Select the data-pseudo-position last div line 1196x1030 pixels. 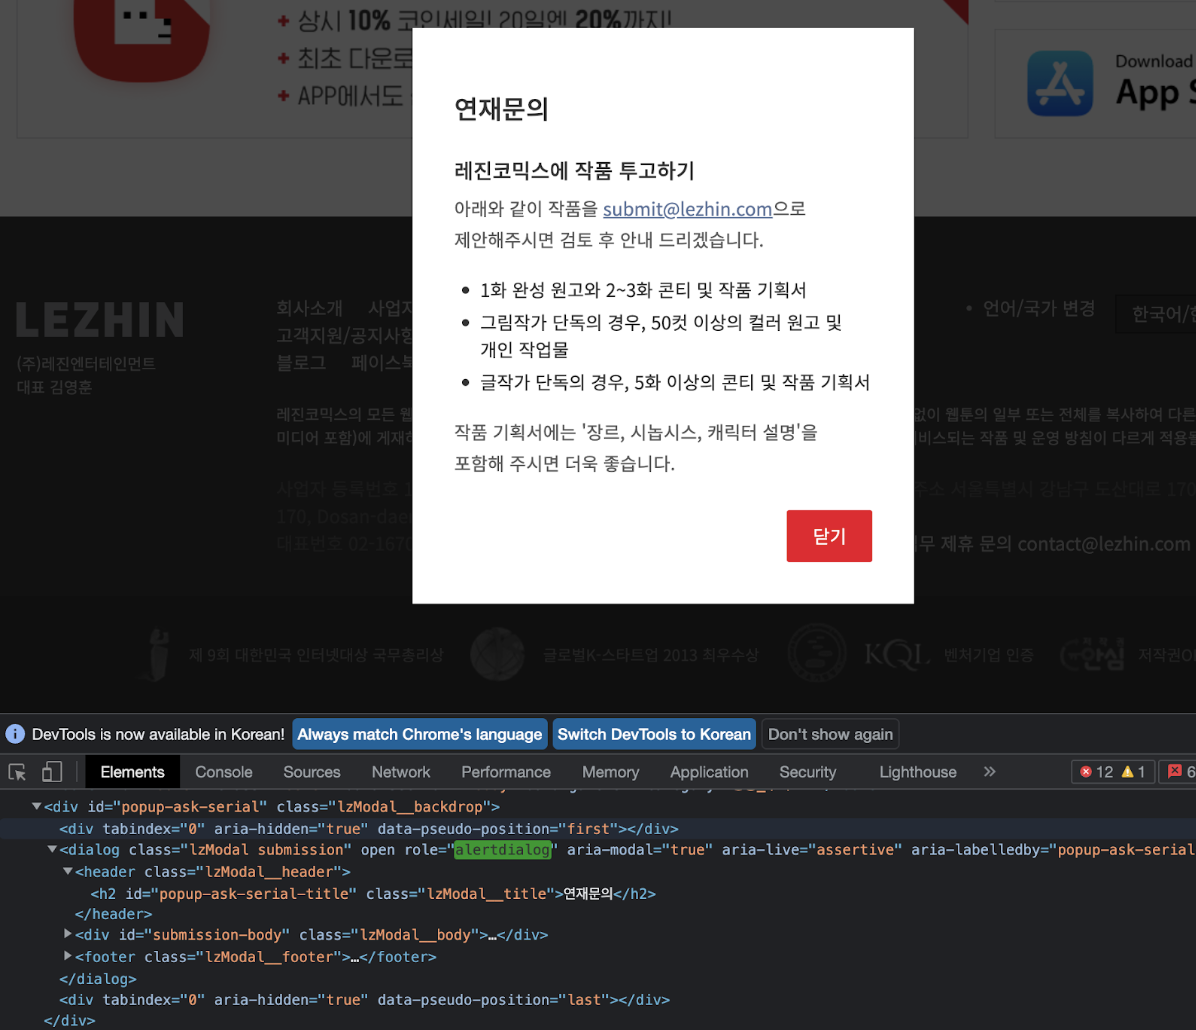(x=365, y=999)
